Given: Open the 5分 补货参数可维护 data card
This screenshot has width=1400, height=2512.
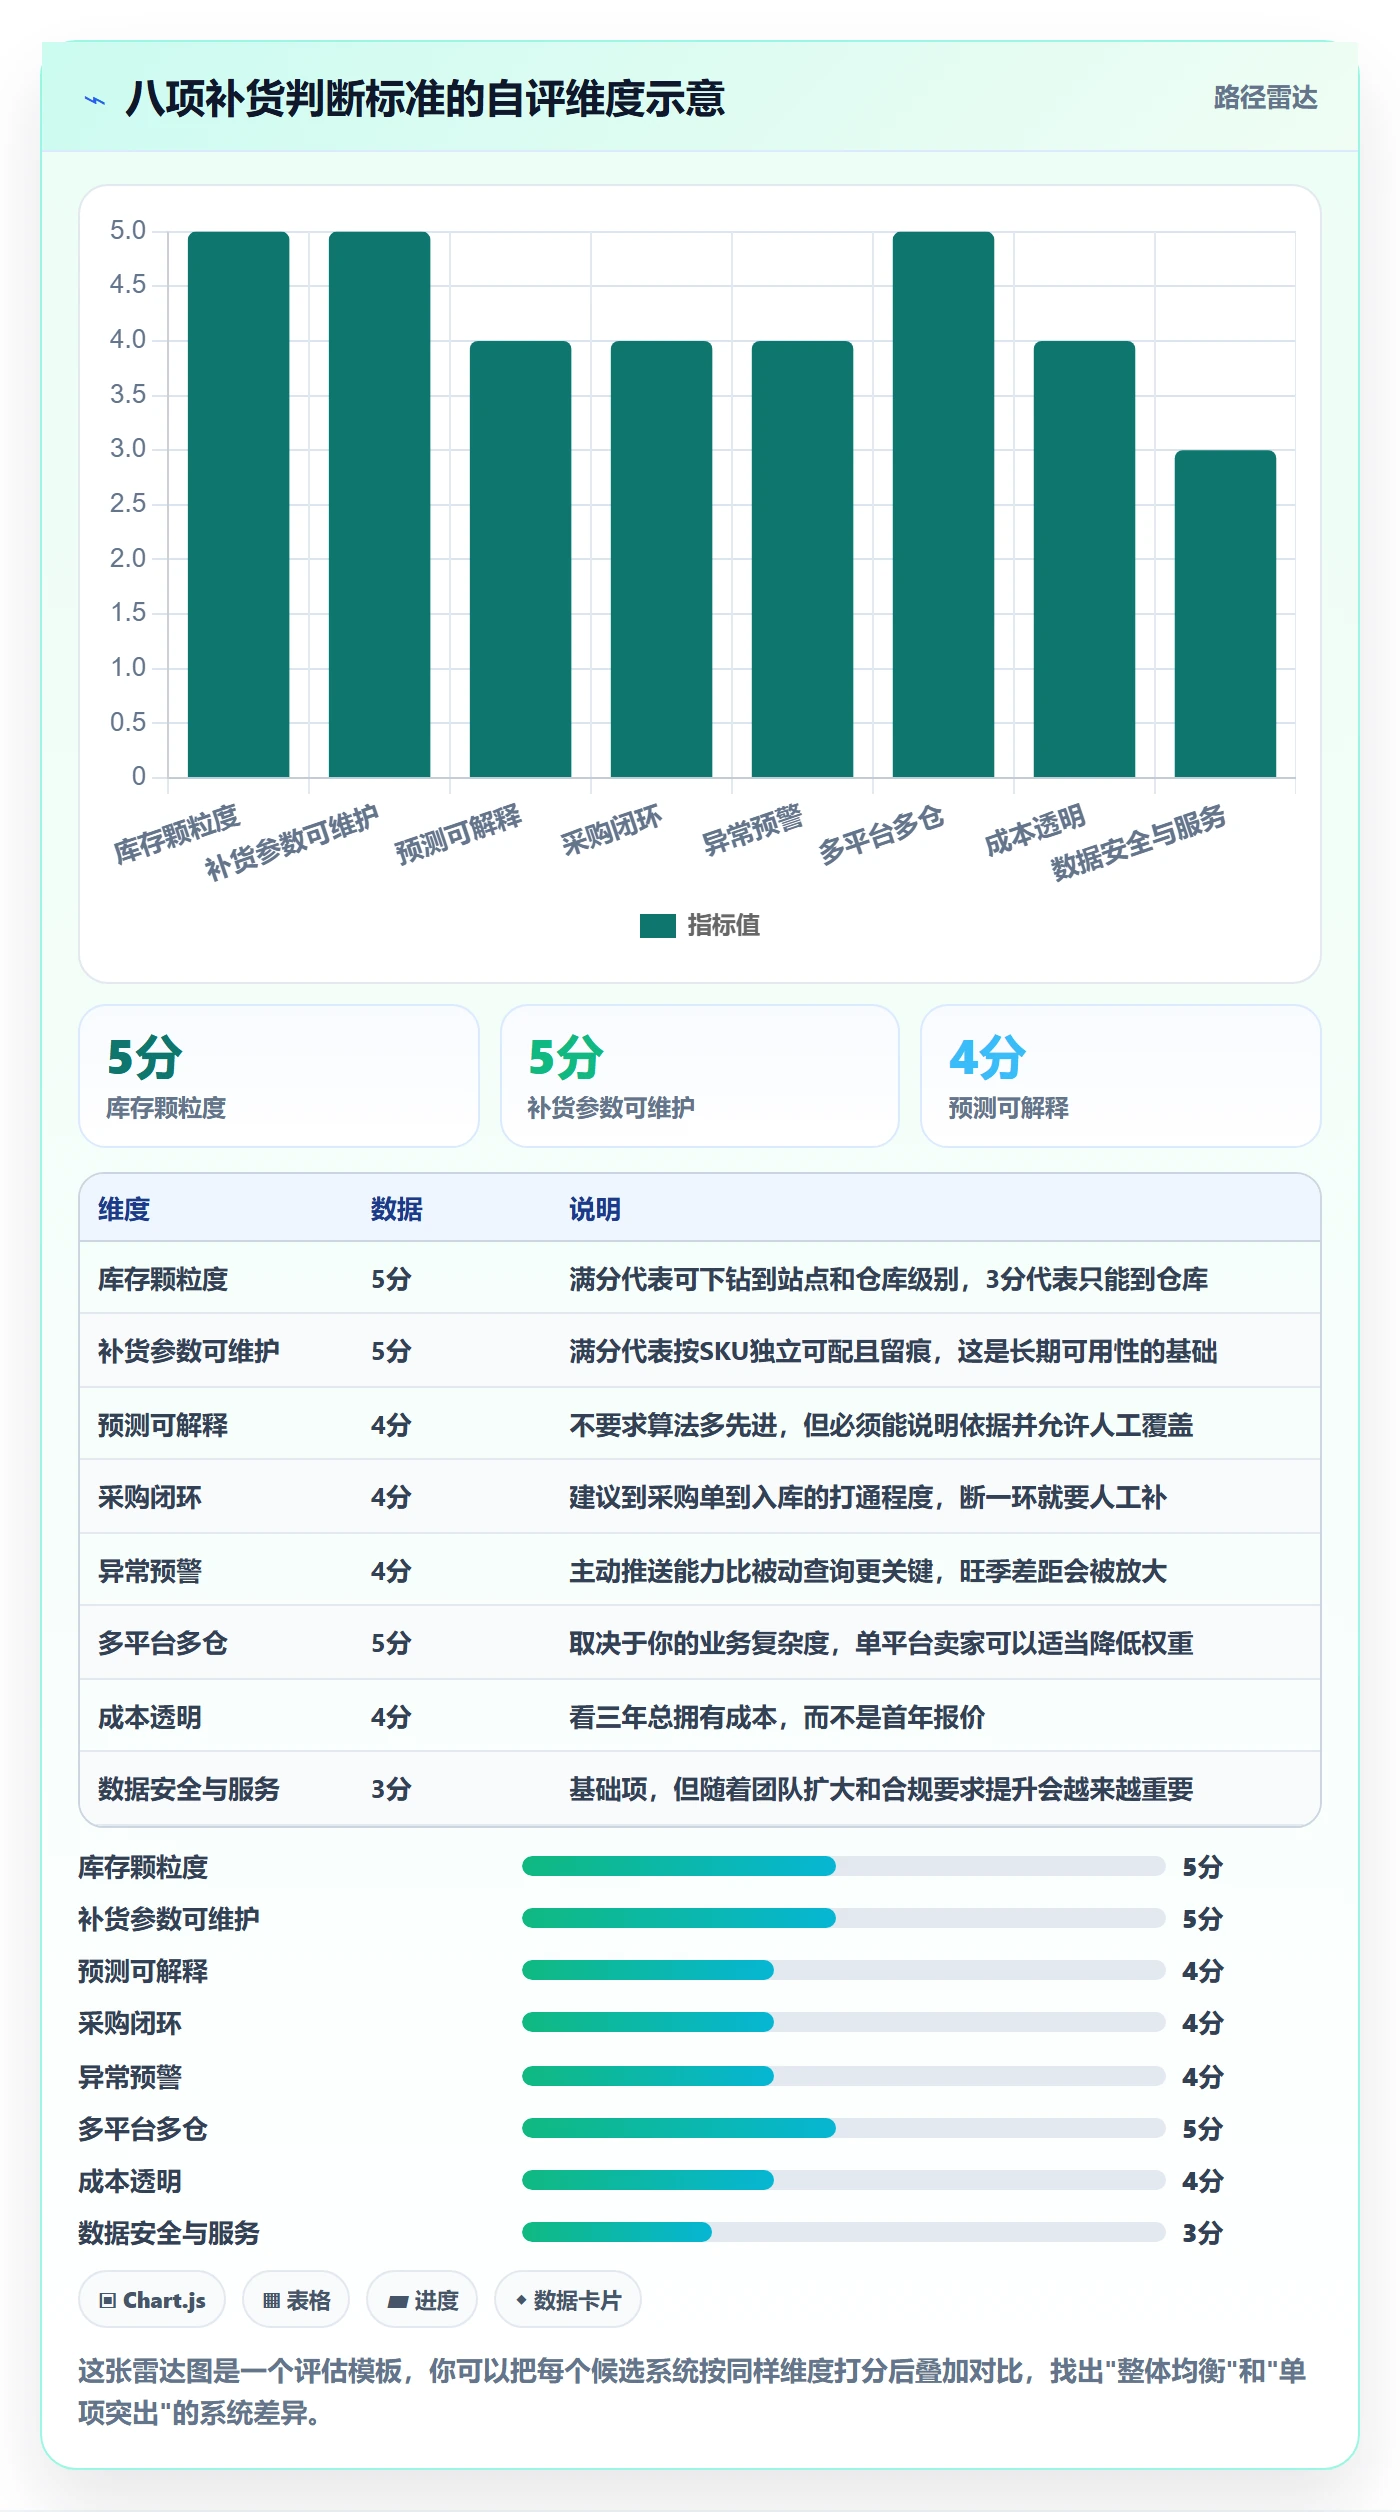Looking at the screenshot, I should 700,1076.
